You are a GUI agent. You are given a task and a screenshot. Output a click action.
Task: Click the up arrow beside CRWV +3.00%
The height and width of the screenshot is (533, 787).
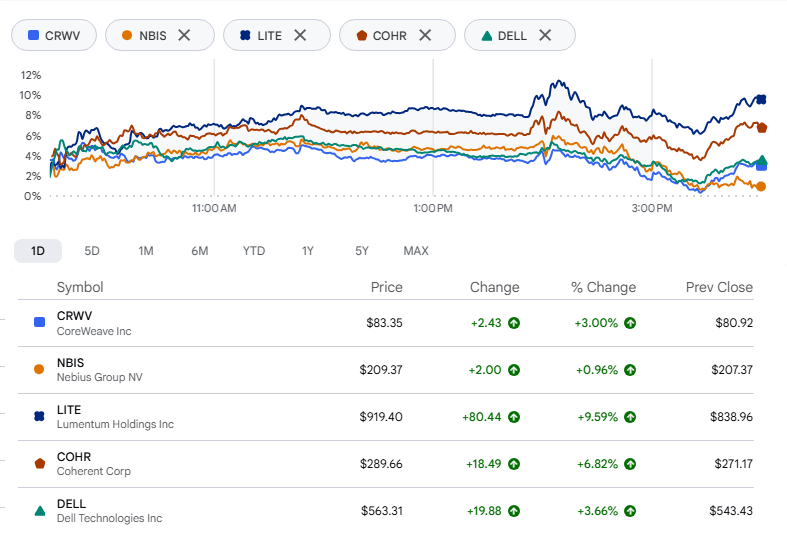click(630, 323)
